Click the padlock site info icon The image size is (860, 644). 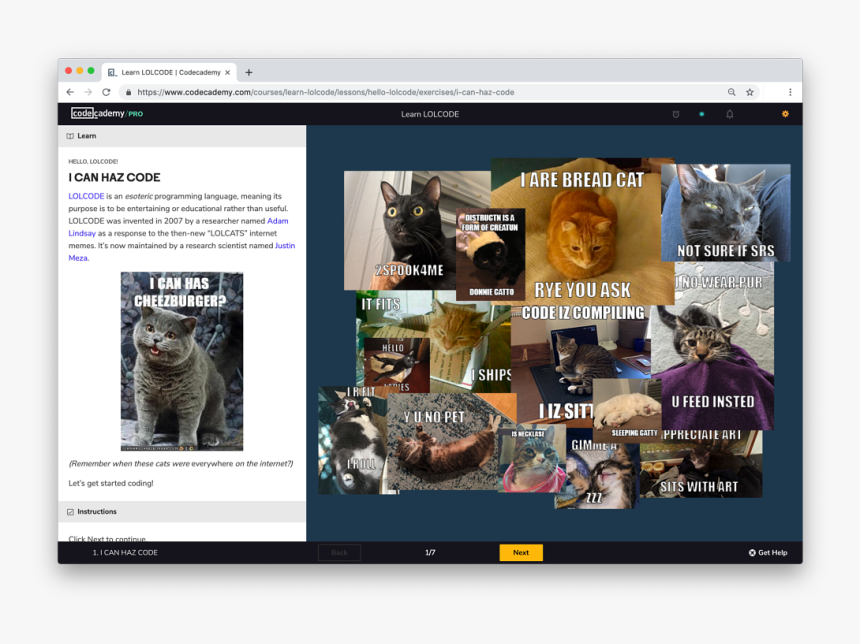tap(128, 92)
